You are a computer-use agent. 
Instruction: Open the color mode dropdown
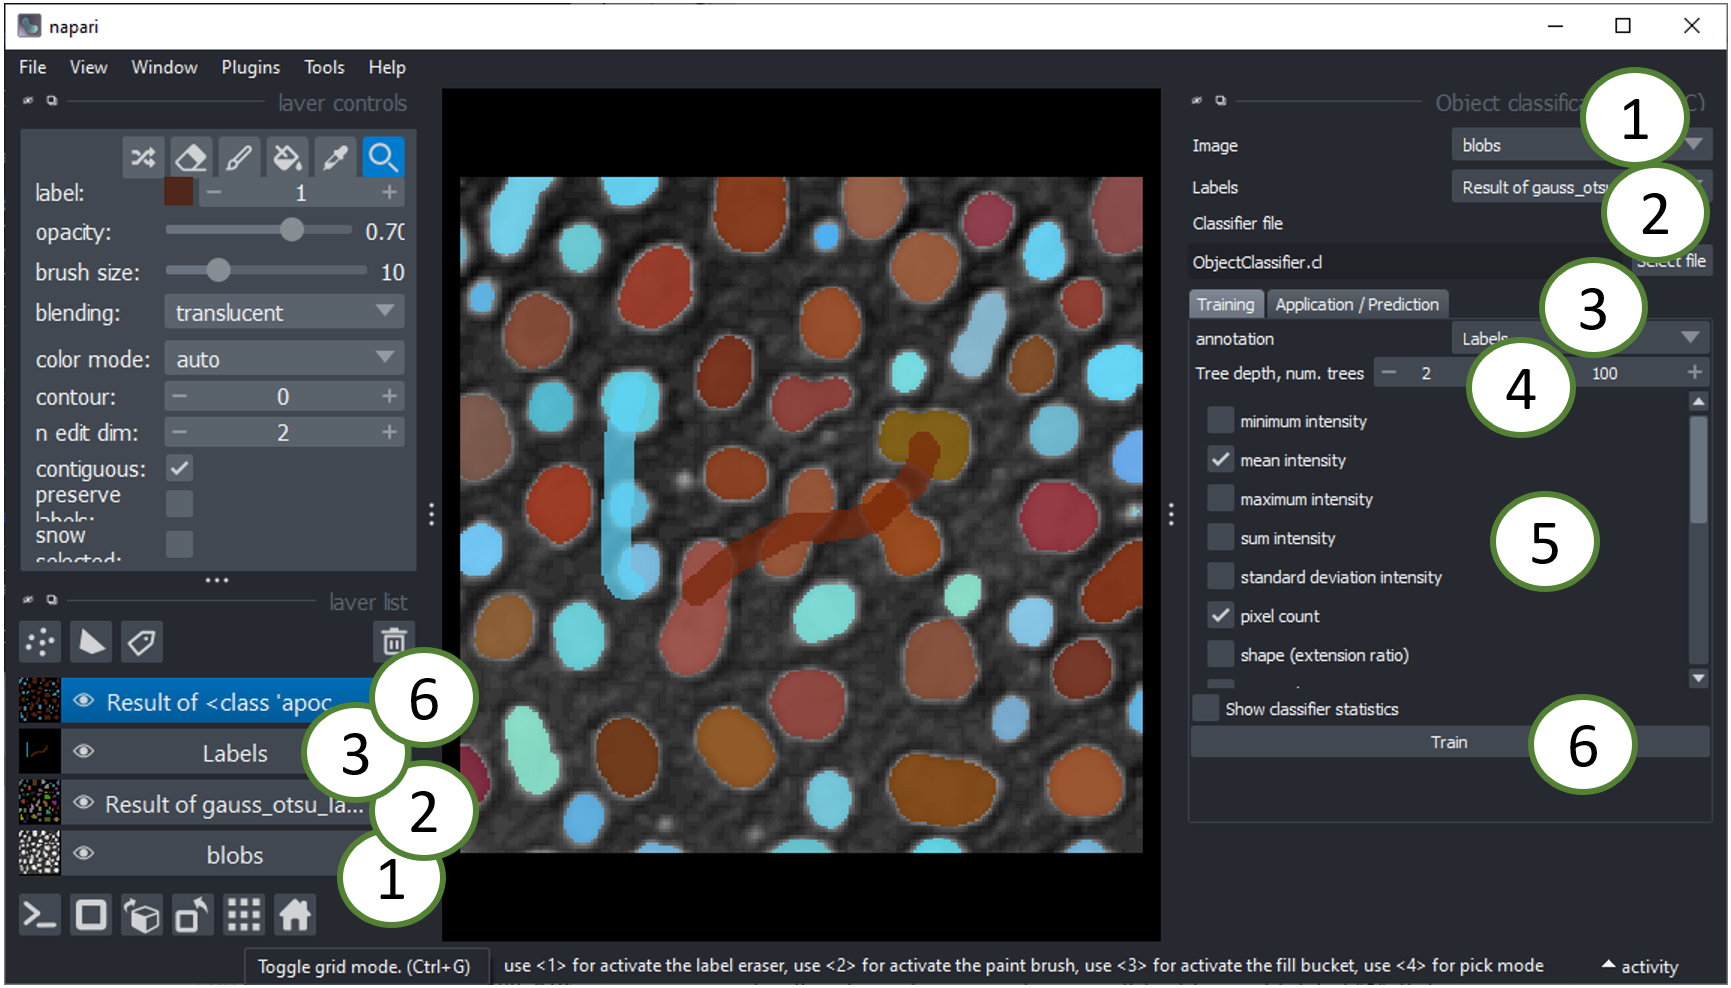pos(283,358)
